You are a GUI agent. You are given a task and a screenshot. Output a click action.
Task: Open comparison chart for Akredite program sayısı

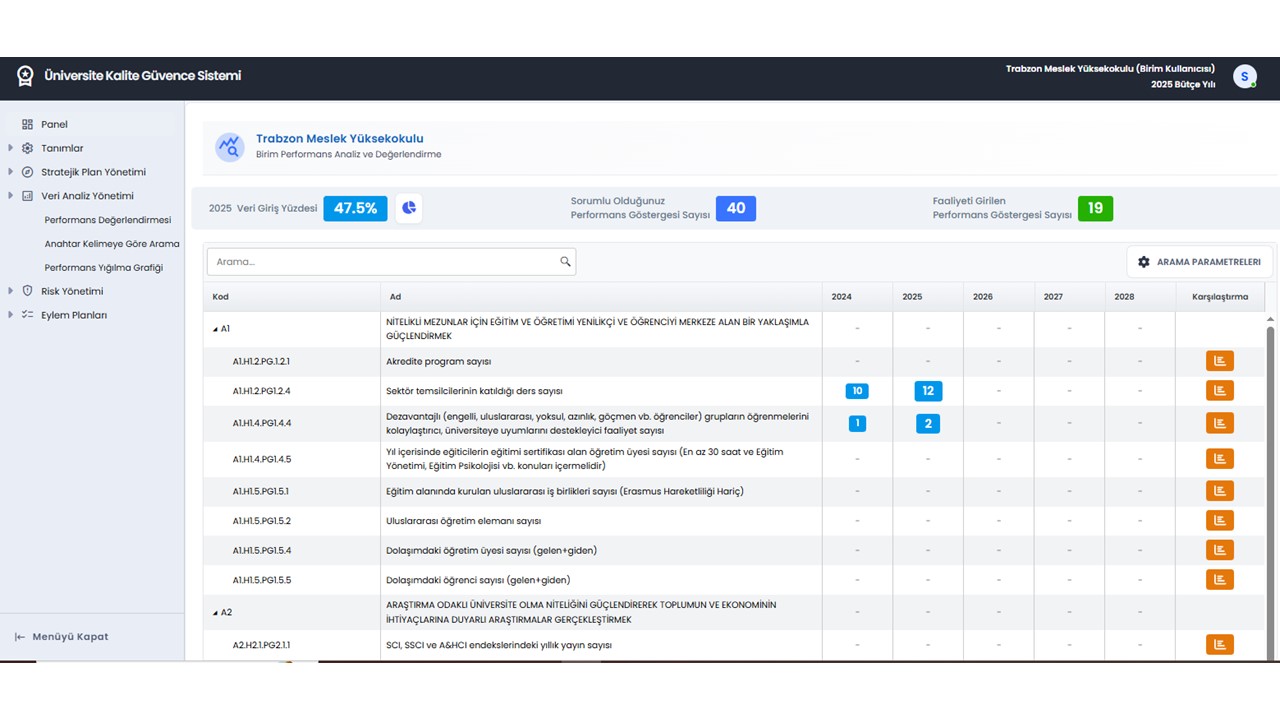coord(1219,361)
